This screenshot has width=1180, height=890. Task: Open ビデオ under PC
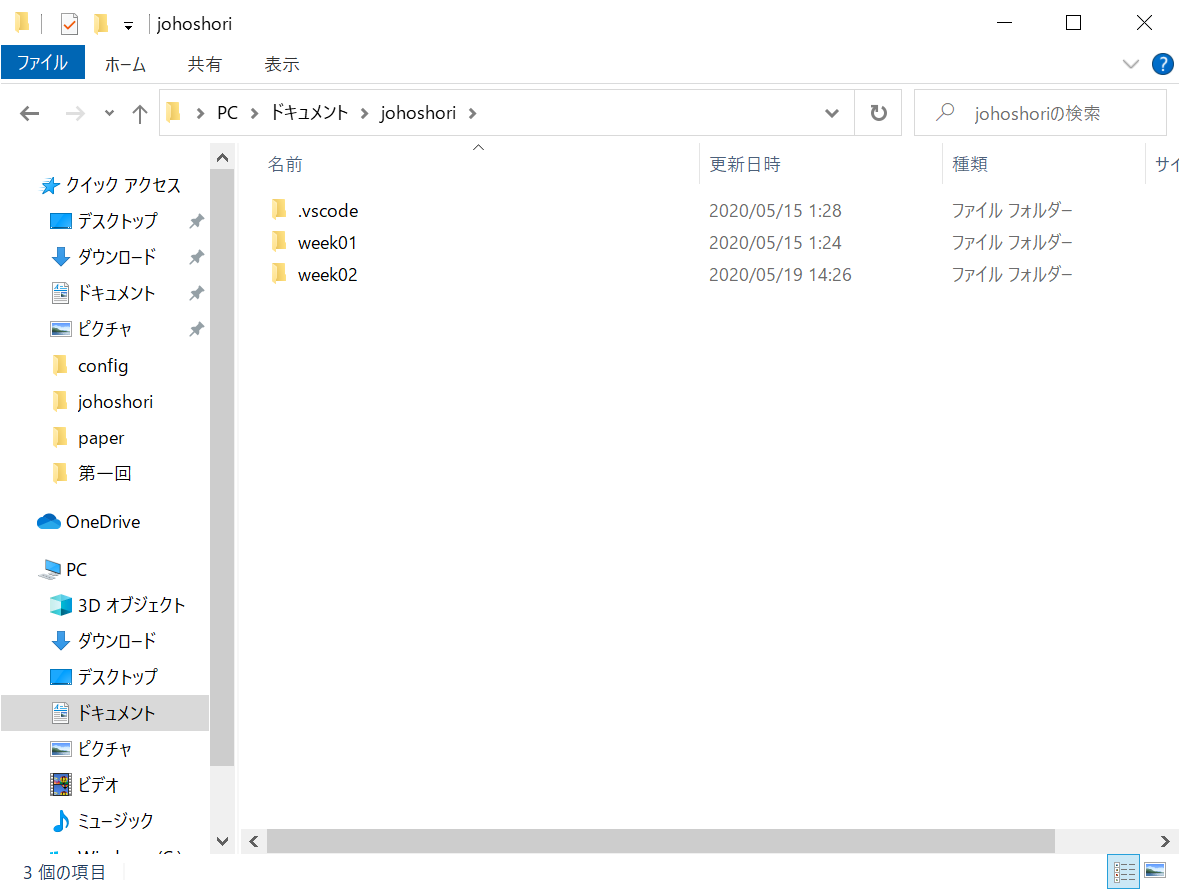[98, 785]
